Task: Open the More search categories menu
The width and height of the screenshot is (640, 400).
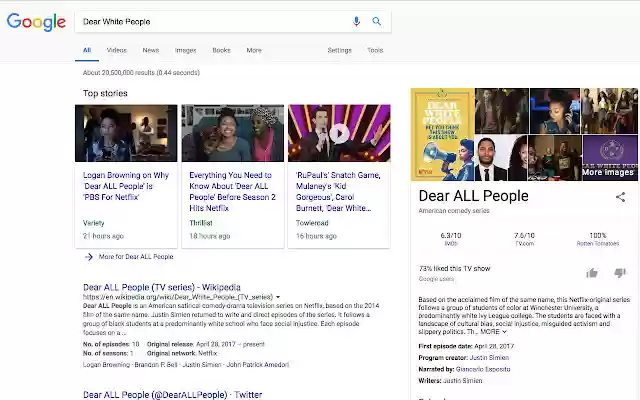Action: click(254, 50)
